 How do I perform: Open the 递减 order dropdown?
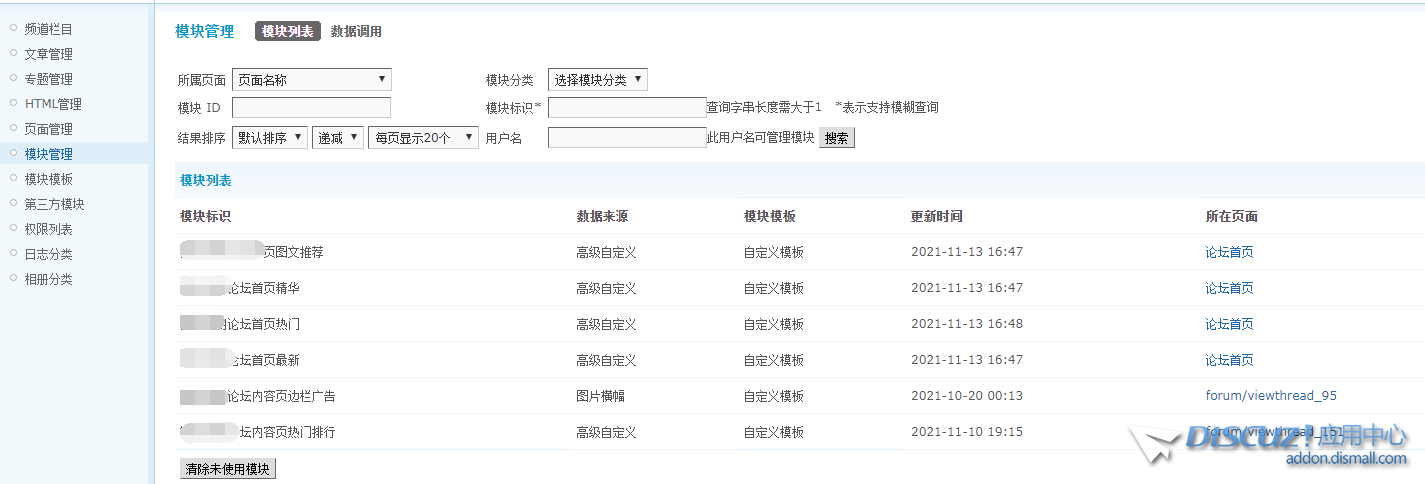point(337,138)
